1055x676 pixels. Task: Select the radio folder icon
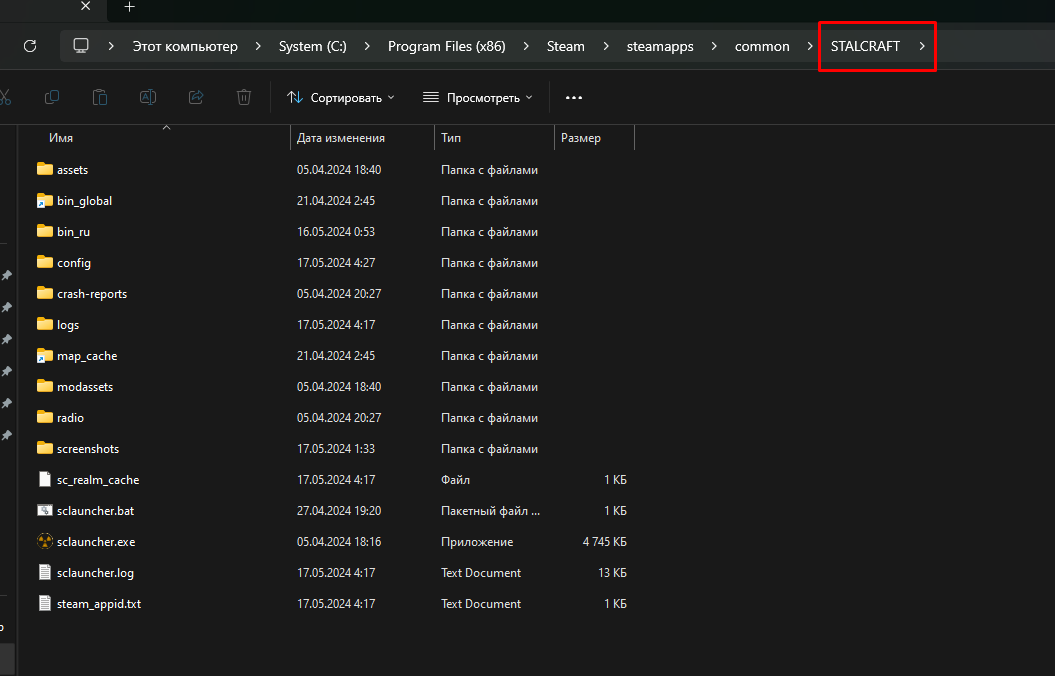(44, 416)
